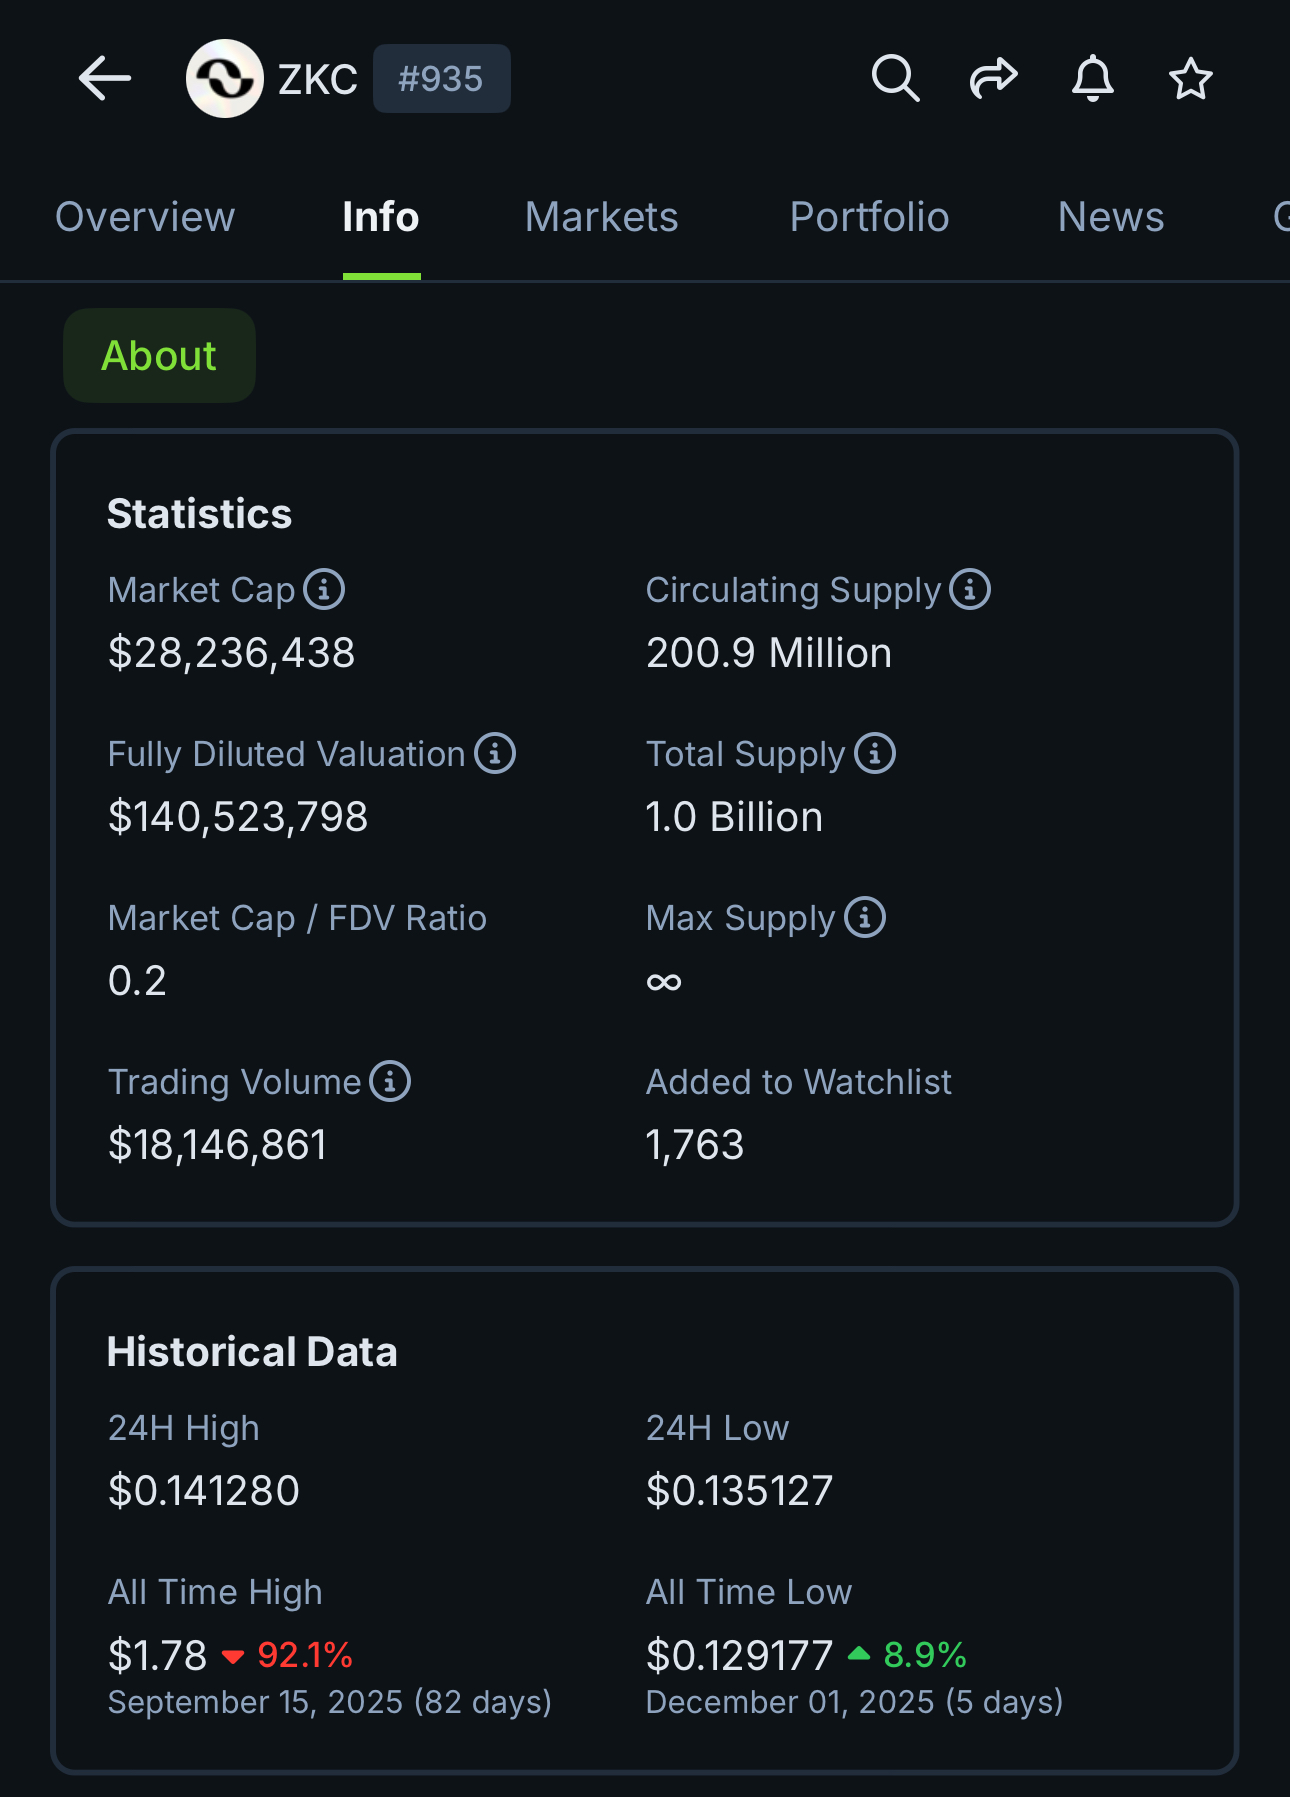Switch to the Overview tab

pyautogui.click(x=145, y=217)
